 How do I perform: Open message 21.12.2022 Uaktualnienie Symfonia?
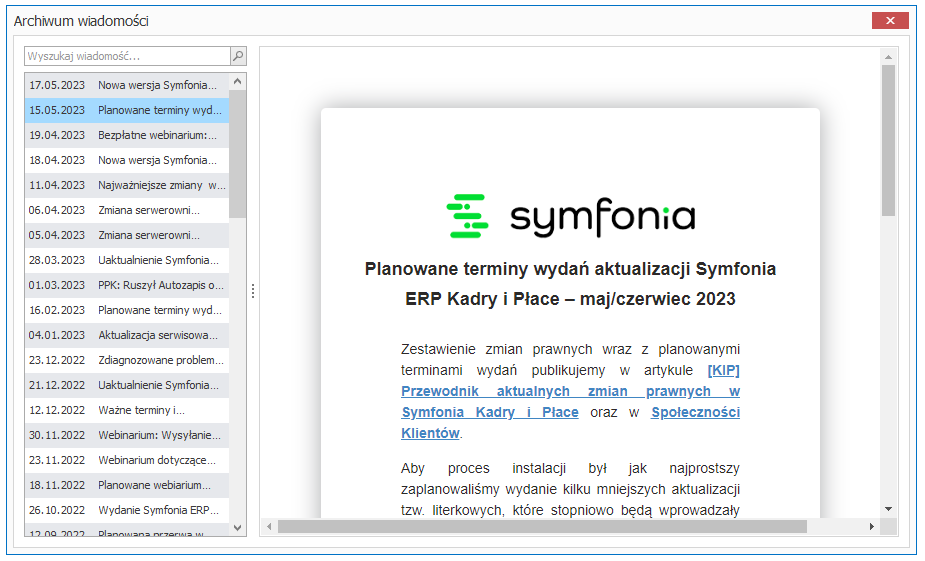coord(127,385)
